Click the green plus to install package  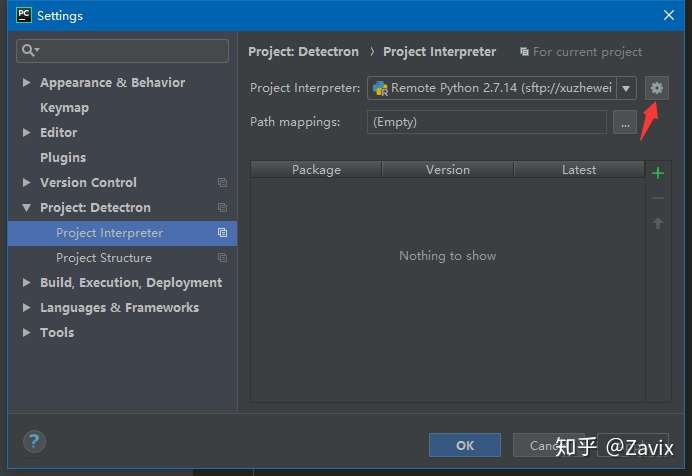coord(658,173)
